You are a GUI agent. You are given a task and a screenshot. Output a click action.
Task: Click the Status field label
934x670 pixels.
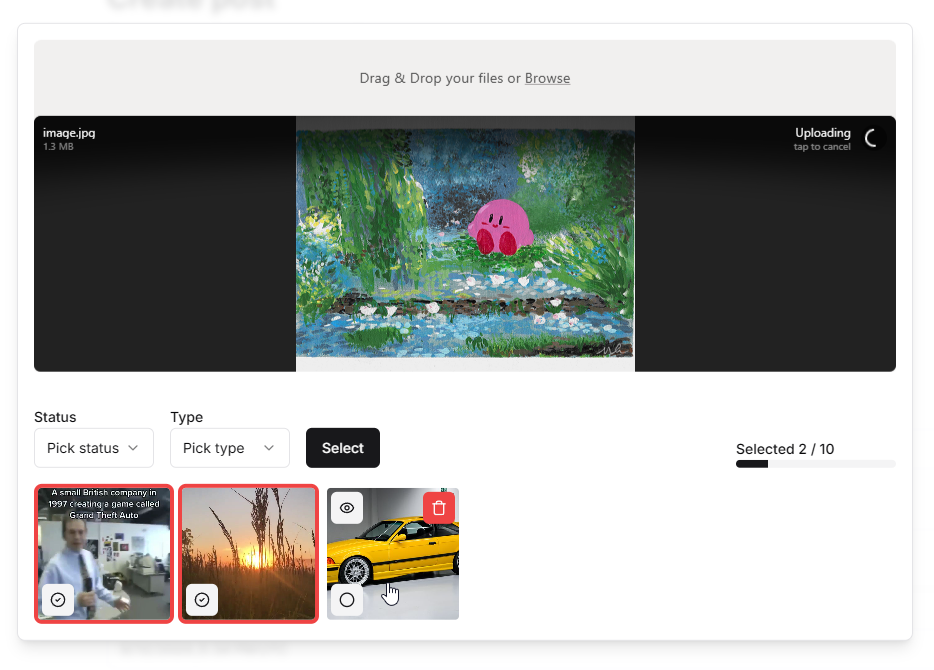point(55,417)
